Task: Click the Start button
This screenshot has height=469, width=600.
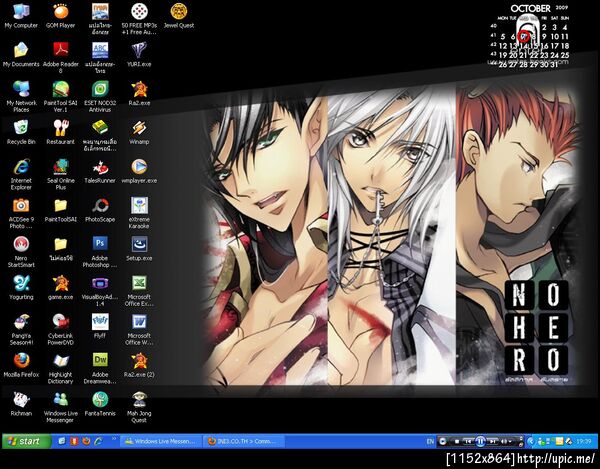Action: [26, 441]
